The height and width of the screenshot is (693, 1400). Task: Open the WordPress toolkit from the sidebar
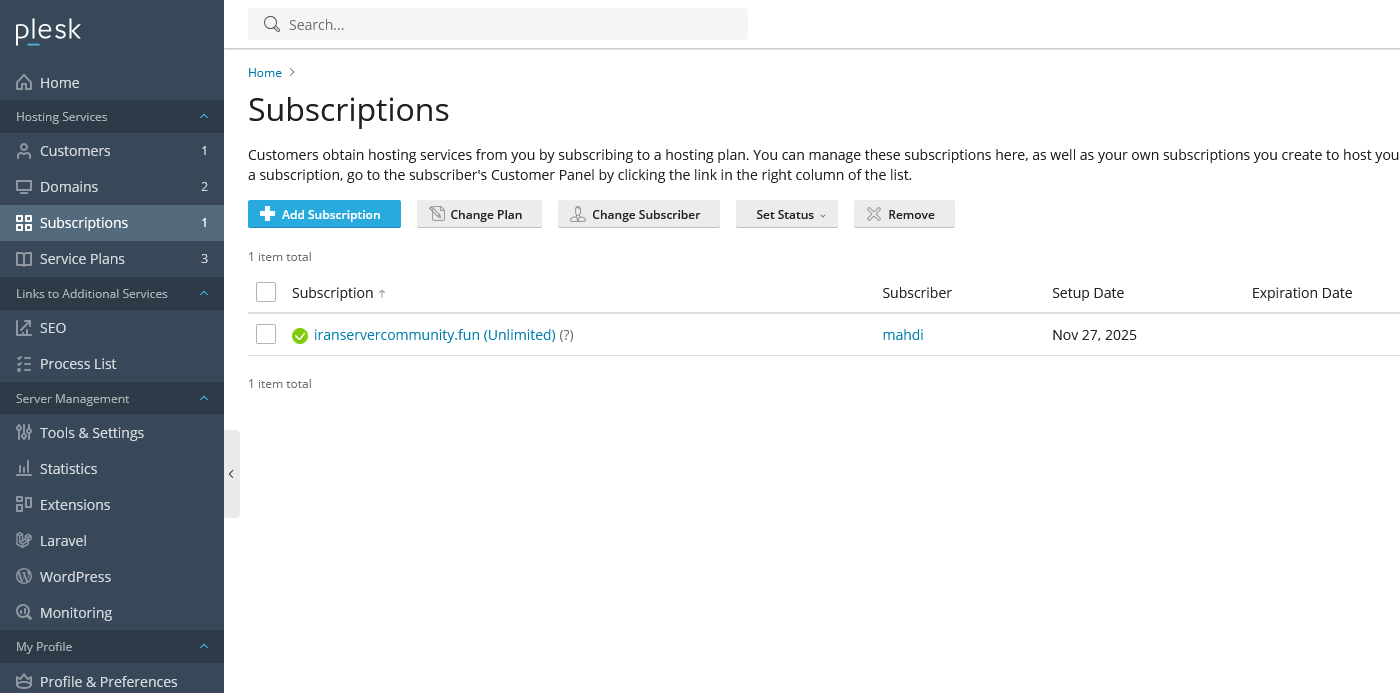pos(24,576)
